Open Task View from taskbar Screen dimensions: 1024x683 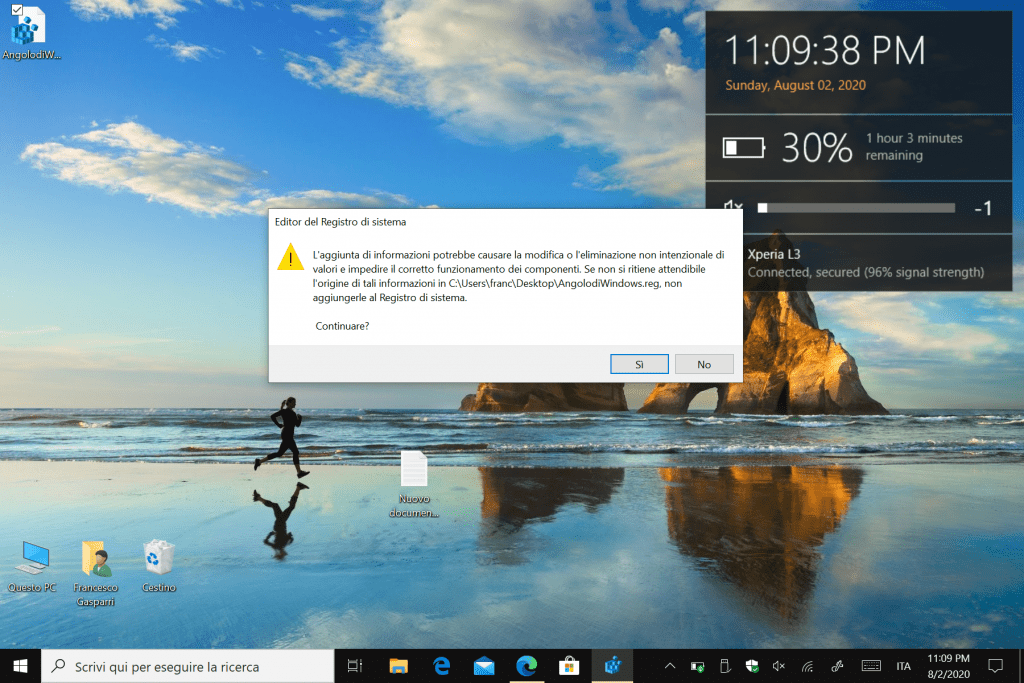(354, 666)
